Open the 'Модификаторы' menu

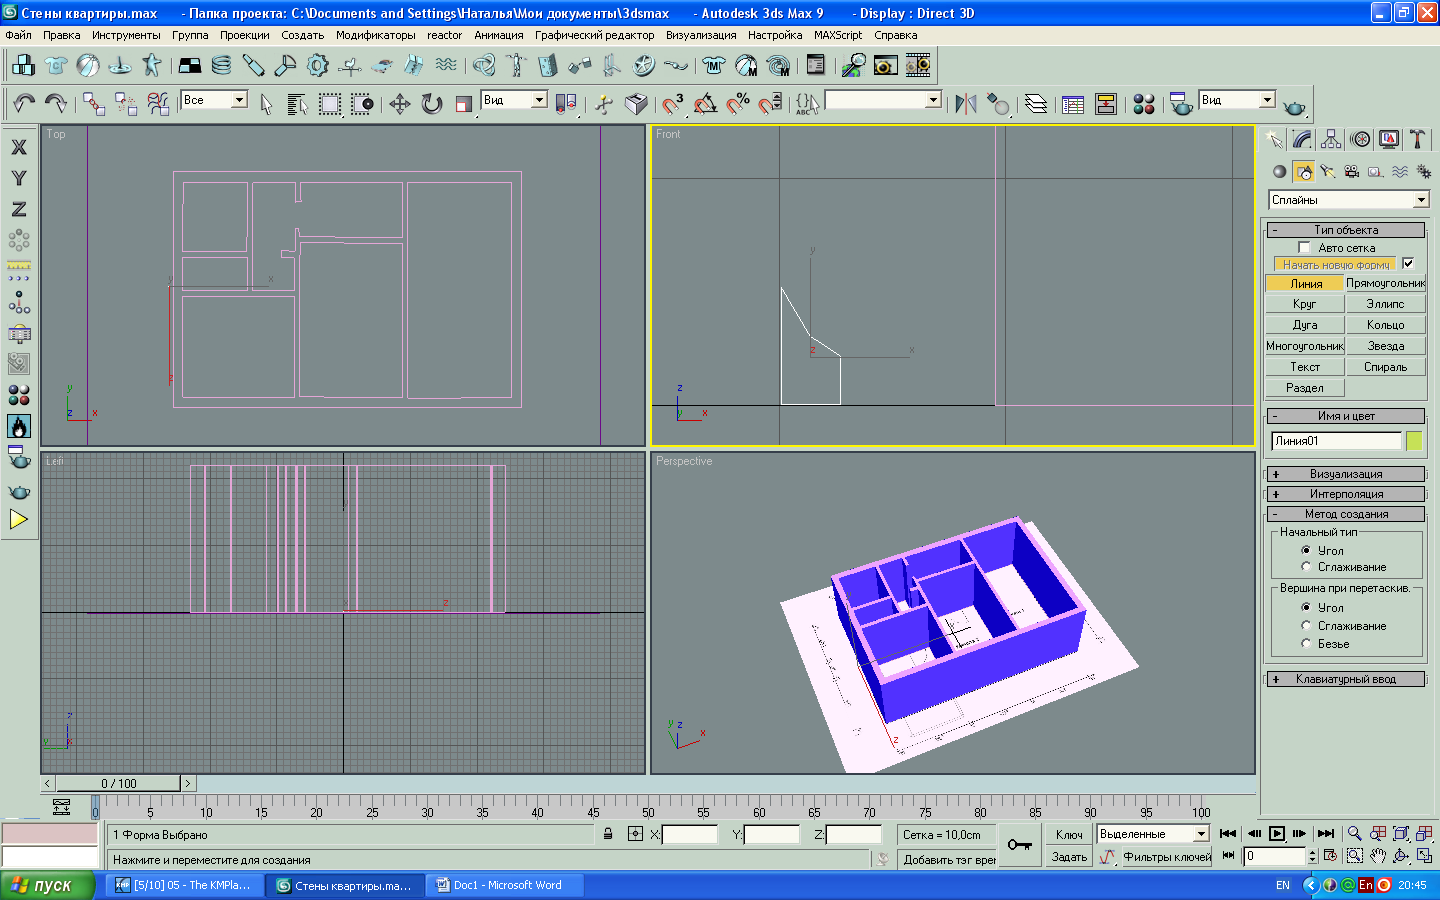pos(376,35)
